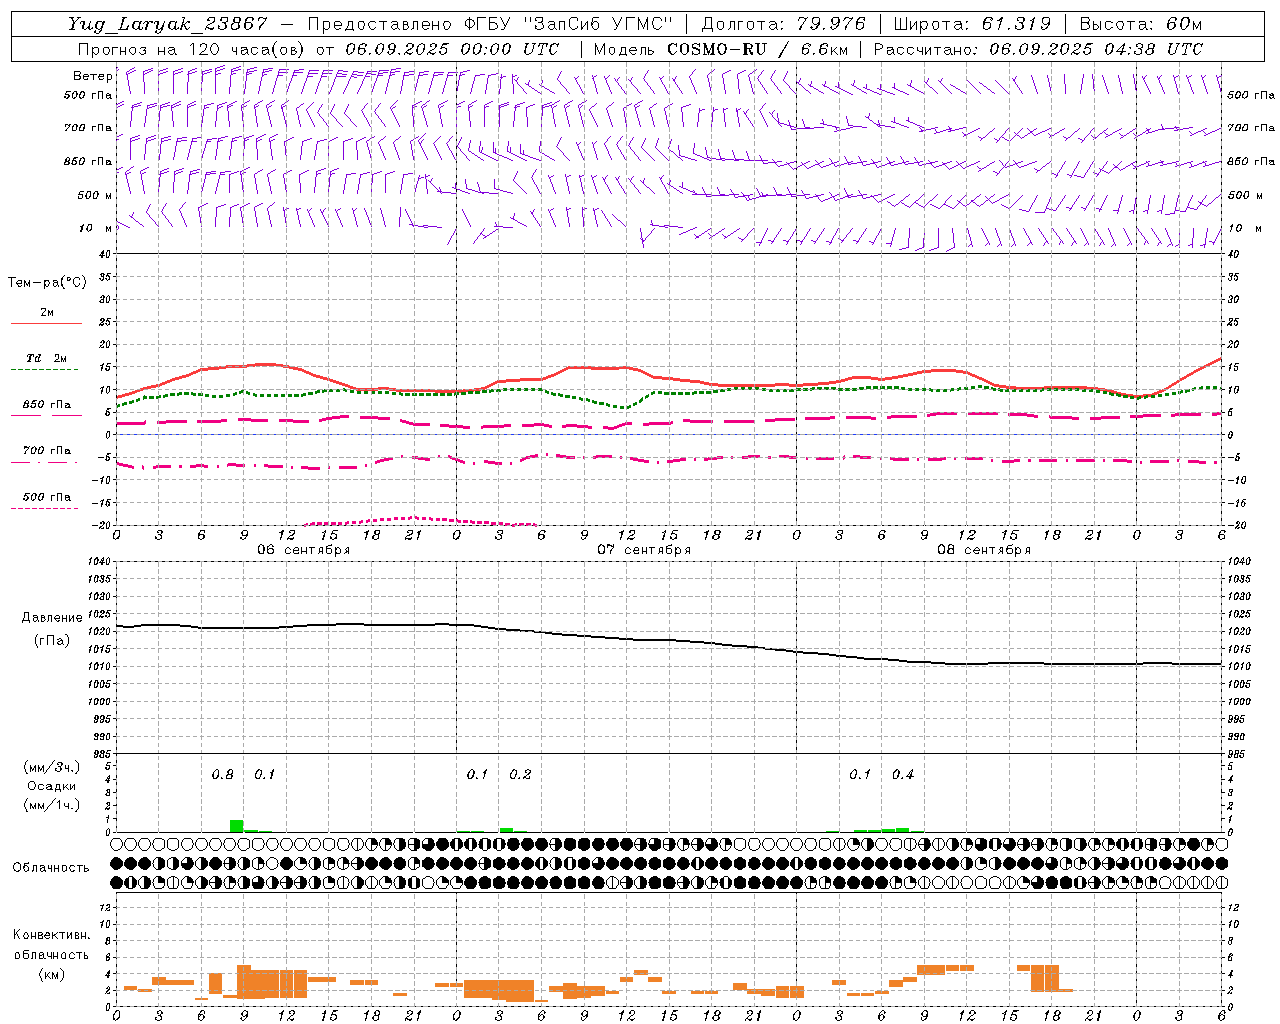Click the 'Конвективн.' convective cloud label

[x=51, y=935]
